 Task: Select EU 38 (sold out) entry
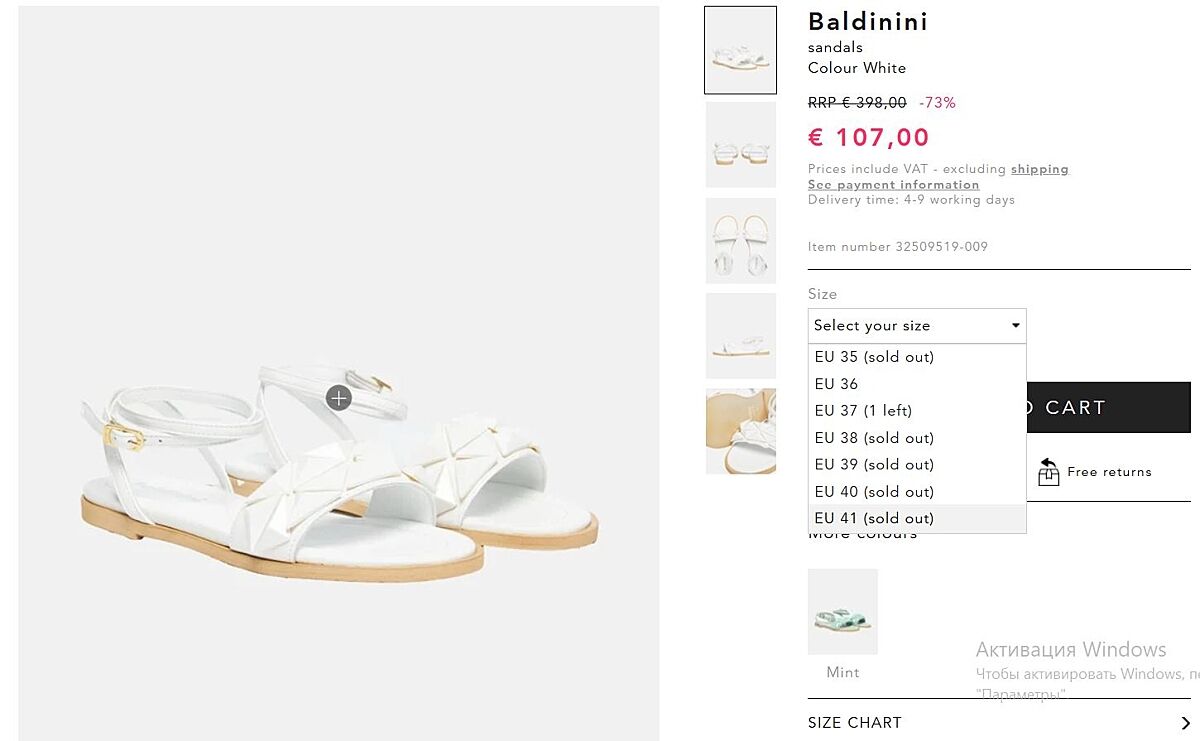pos(874,438)
